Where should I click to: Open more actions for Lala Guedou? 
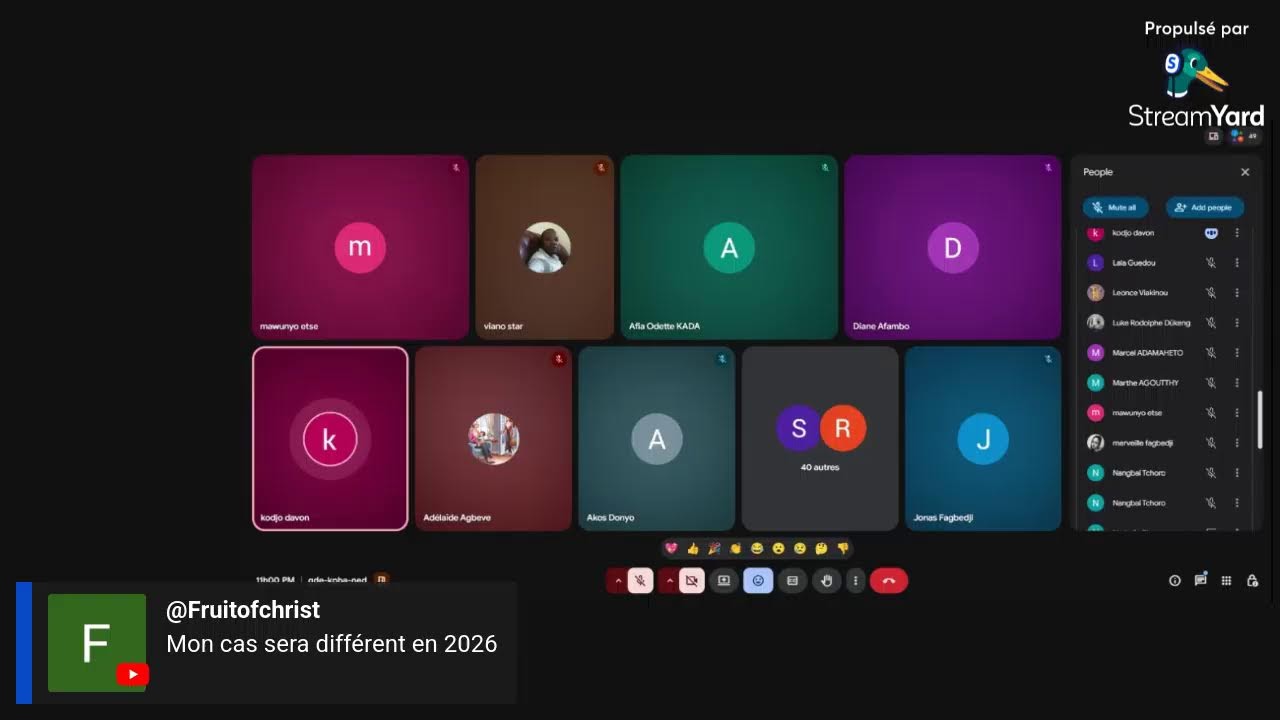1237,263
